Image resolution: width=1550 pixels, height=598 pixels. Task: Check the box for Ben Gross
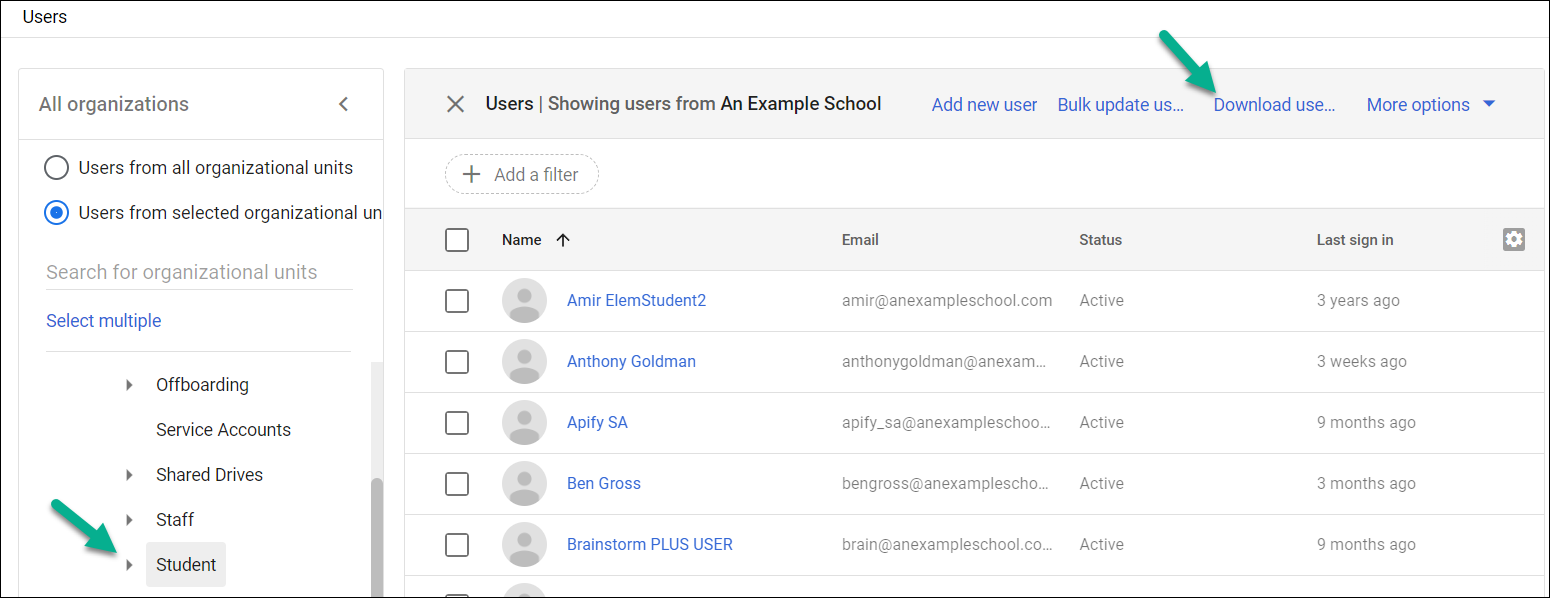pos(457,483)
